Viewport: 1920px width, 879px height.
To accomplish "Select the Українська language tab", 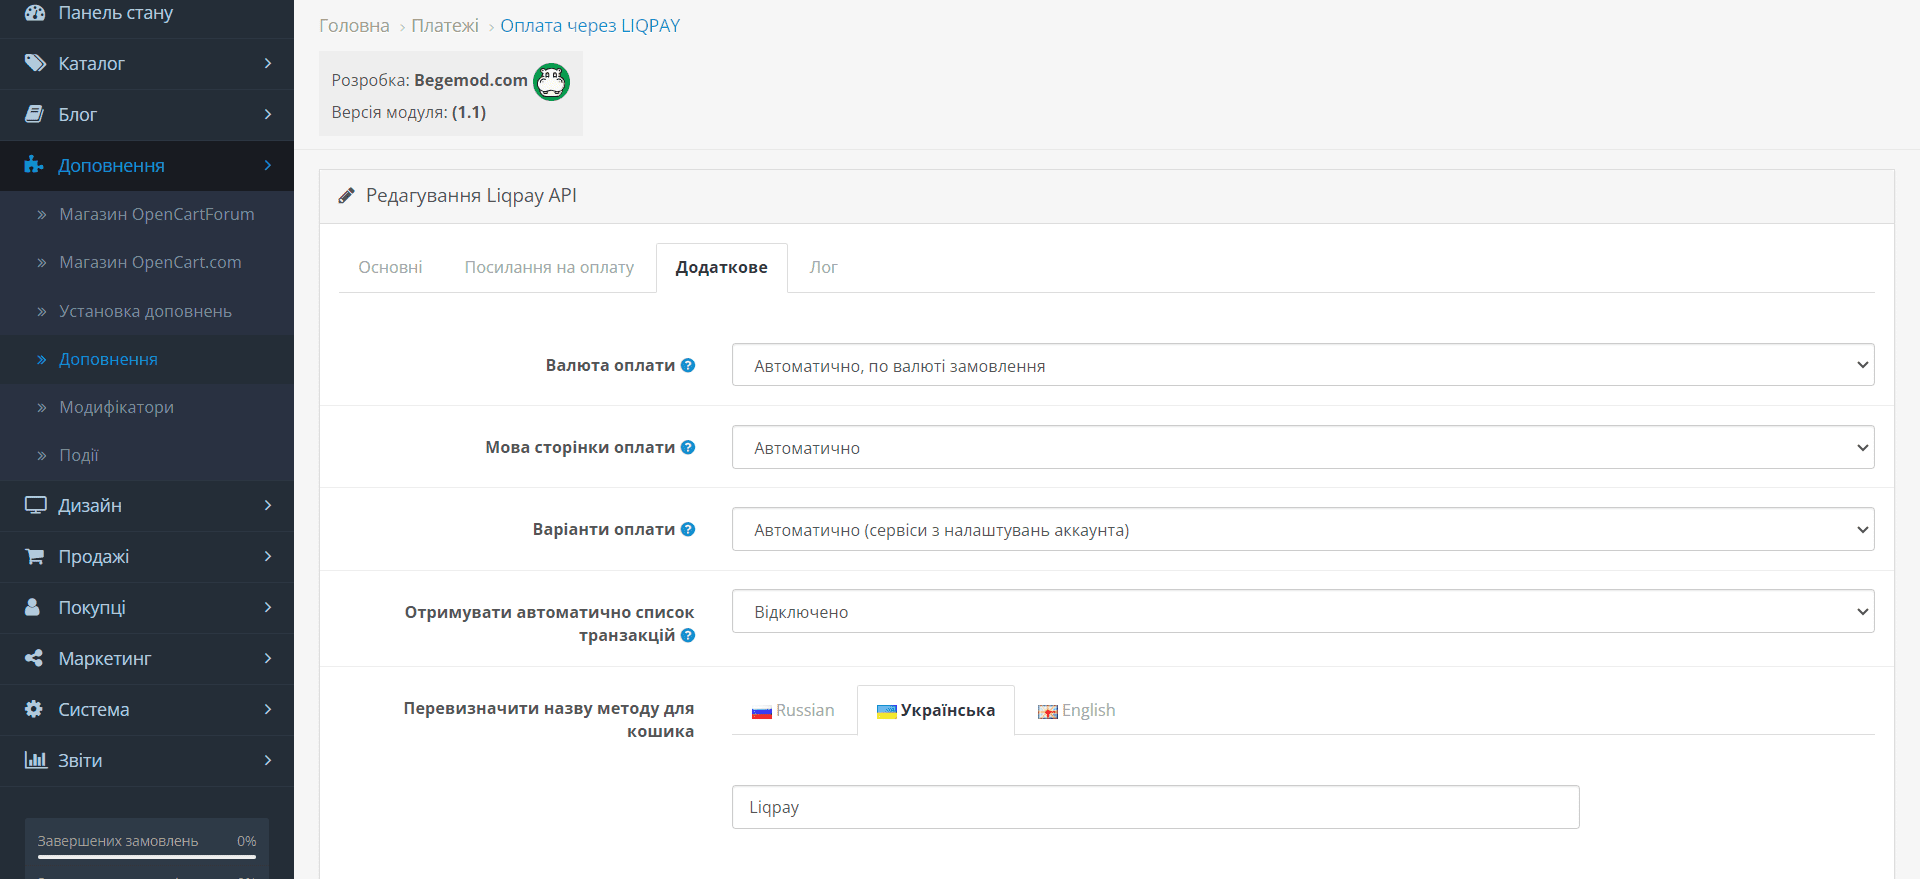I will (936, 710).
